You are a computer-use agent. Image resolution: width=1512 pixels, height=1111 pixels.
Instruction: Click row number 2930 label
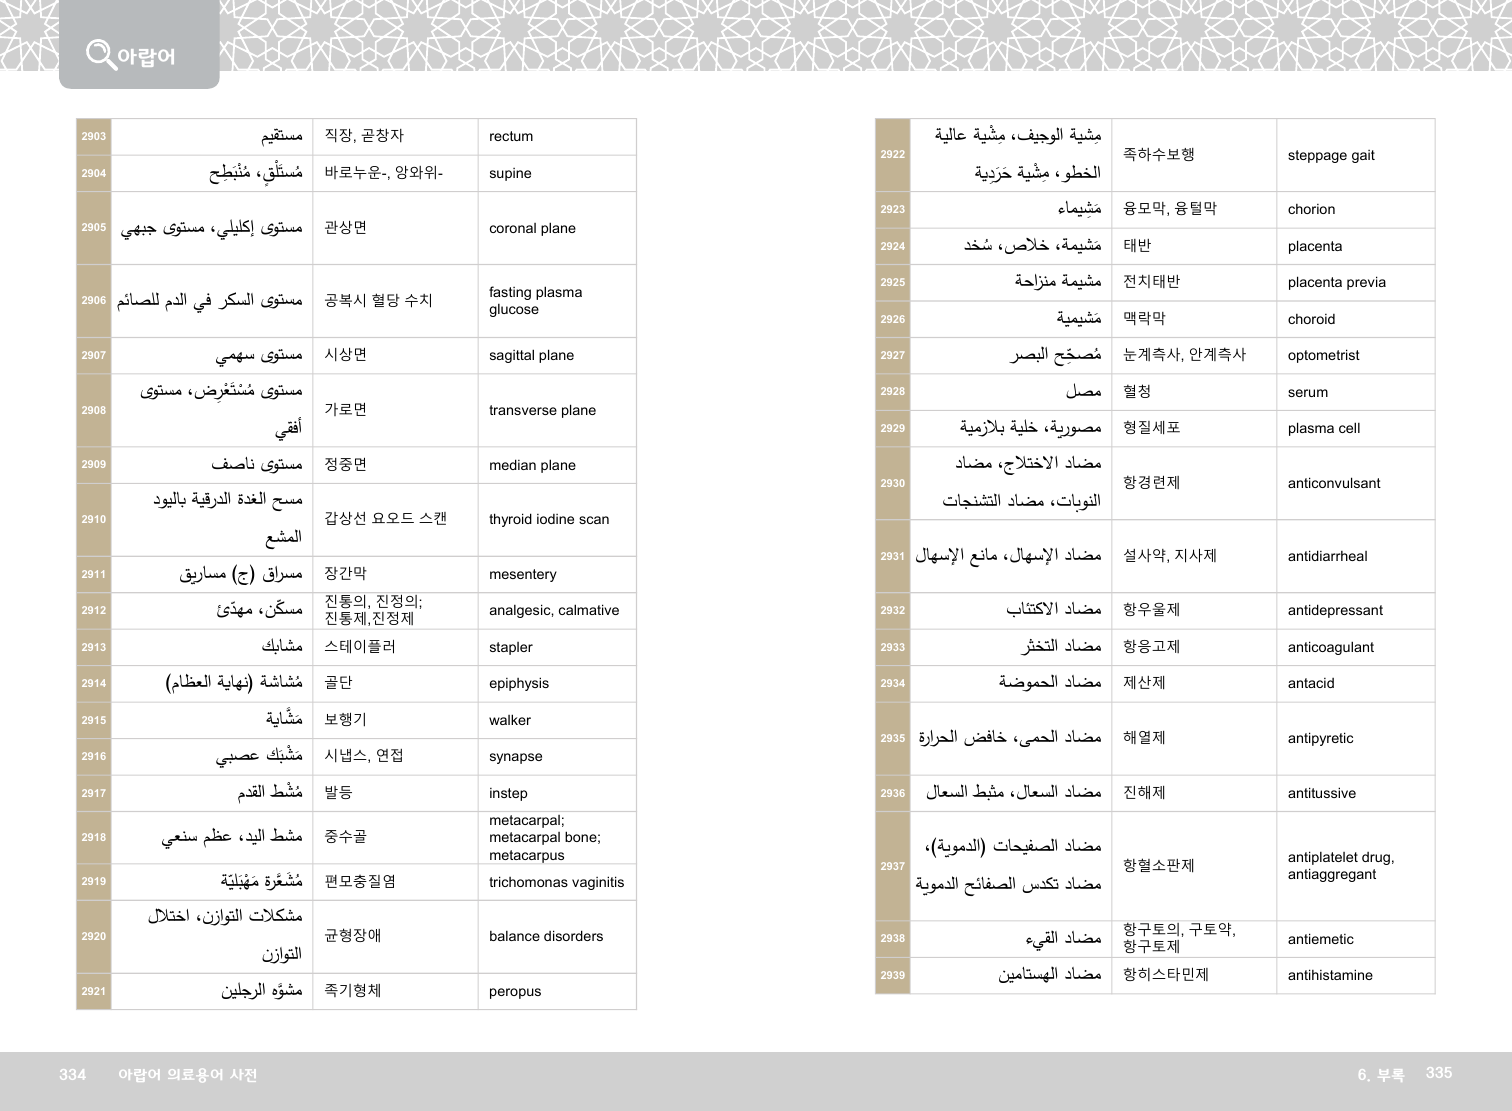coord(893,483)
